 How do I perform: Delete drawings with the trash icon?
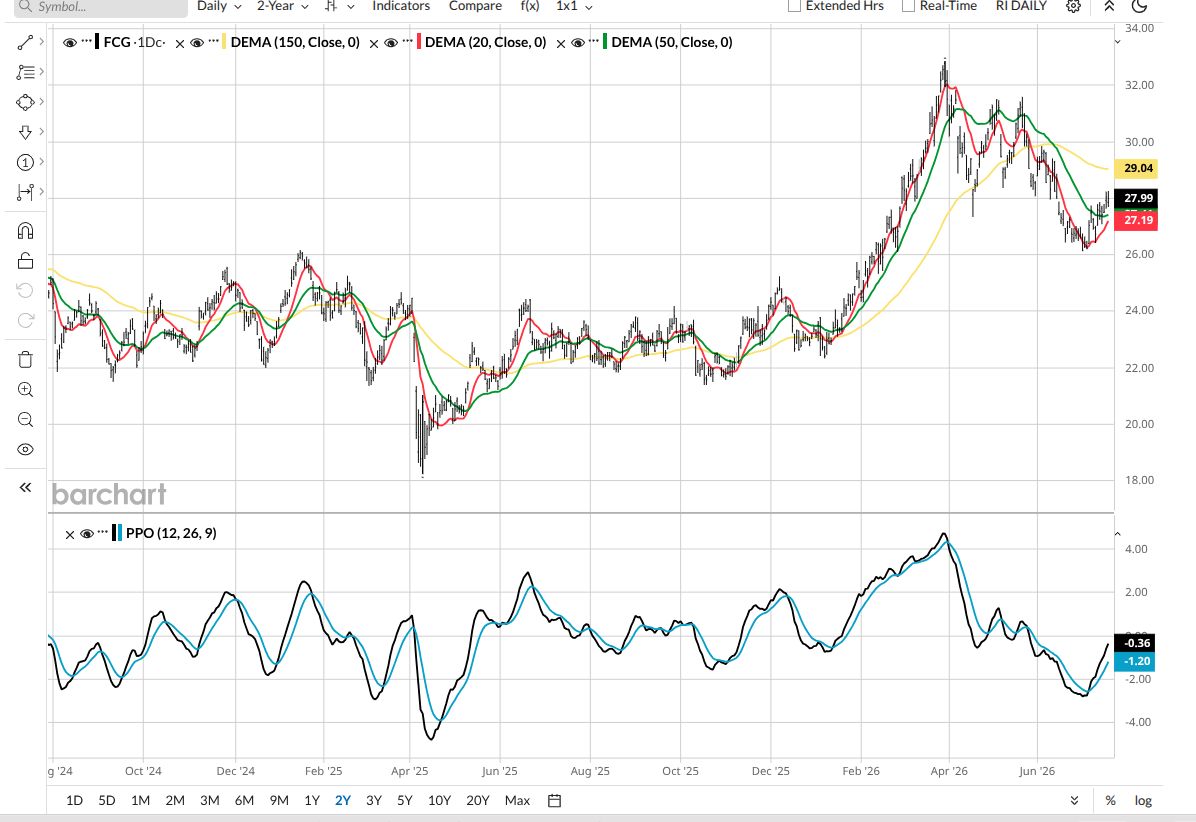(x=25, y=359)
